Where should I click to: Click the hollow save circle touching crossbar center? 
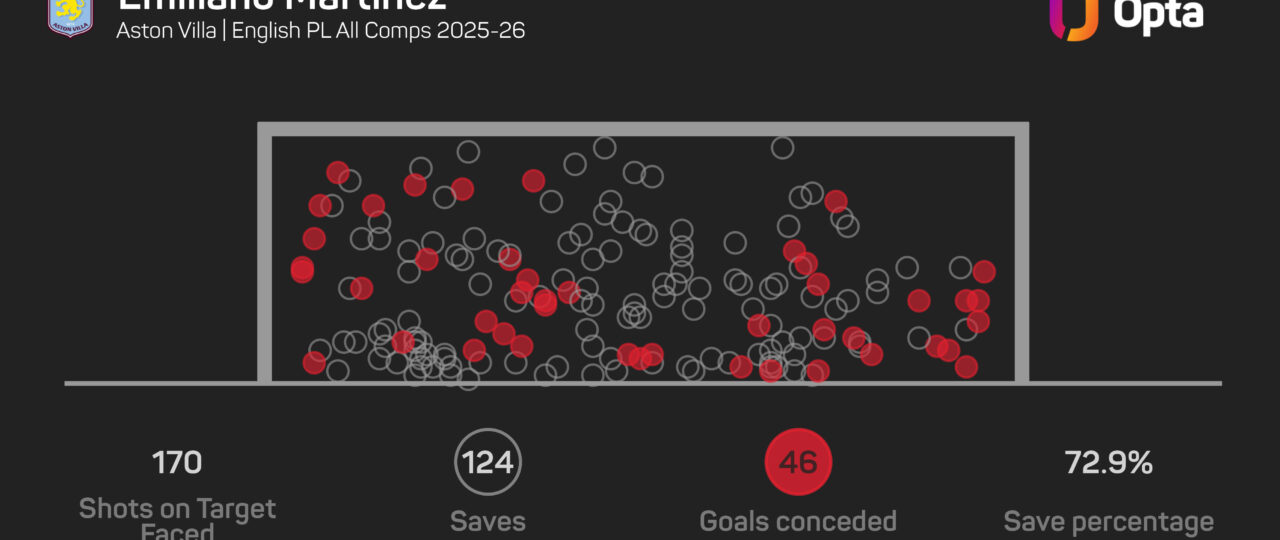pos(604,148)
